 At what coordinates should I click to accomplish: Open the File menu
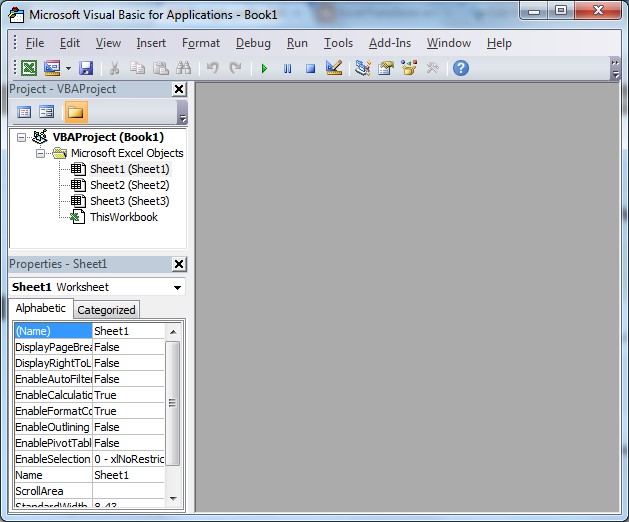coord(35,43)
